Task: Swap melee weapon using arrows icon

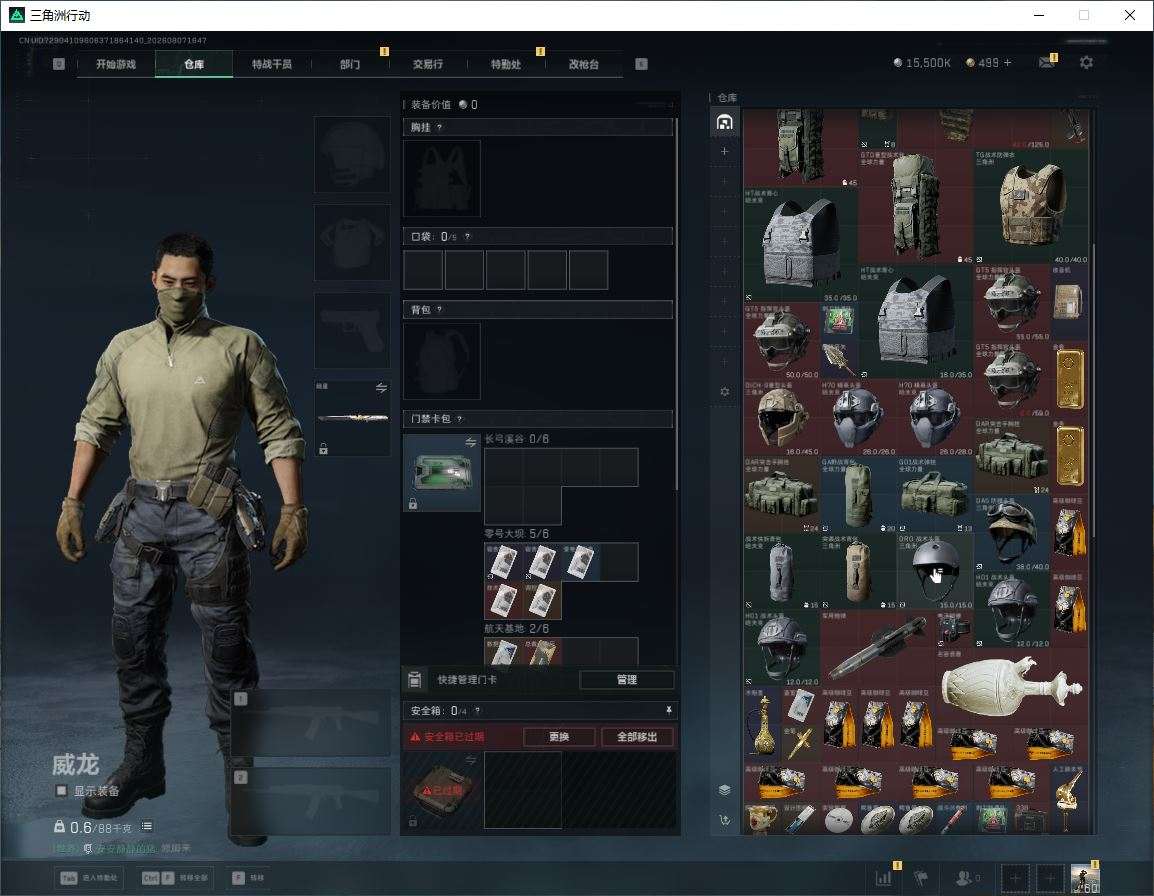Action: tap(381, 388)
